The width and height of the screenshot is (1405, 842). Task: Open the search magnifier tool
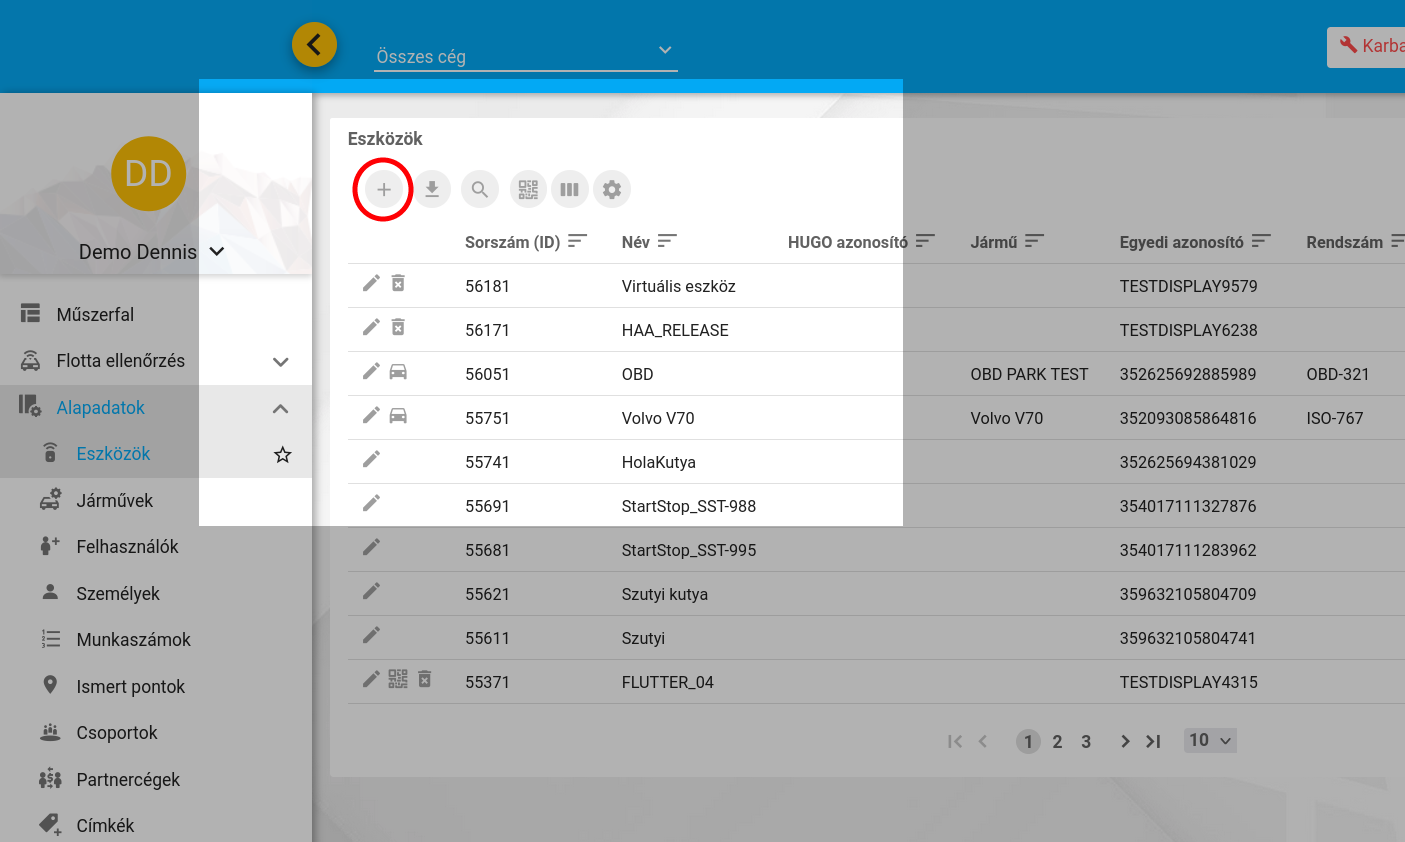pyautogui.click(x=480, y=189)
